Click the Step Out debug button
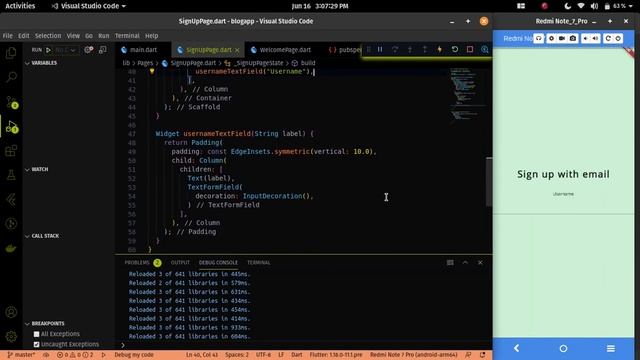Screen dimensions: 640x360 [424, 49]
